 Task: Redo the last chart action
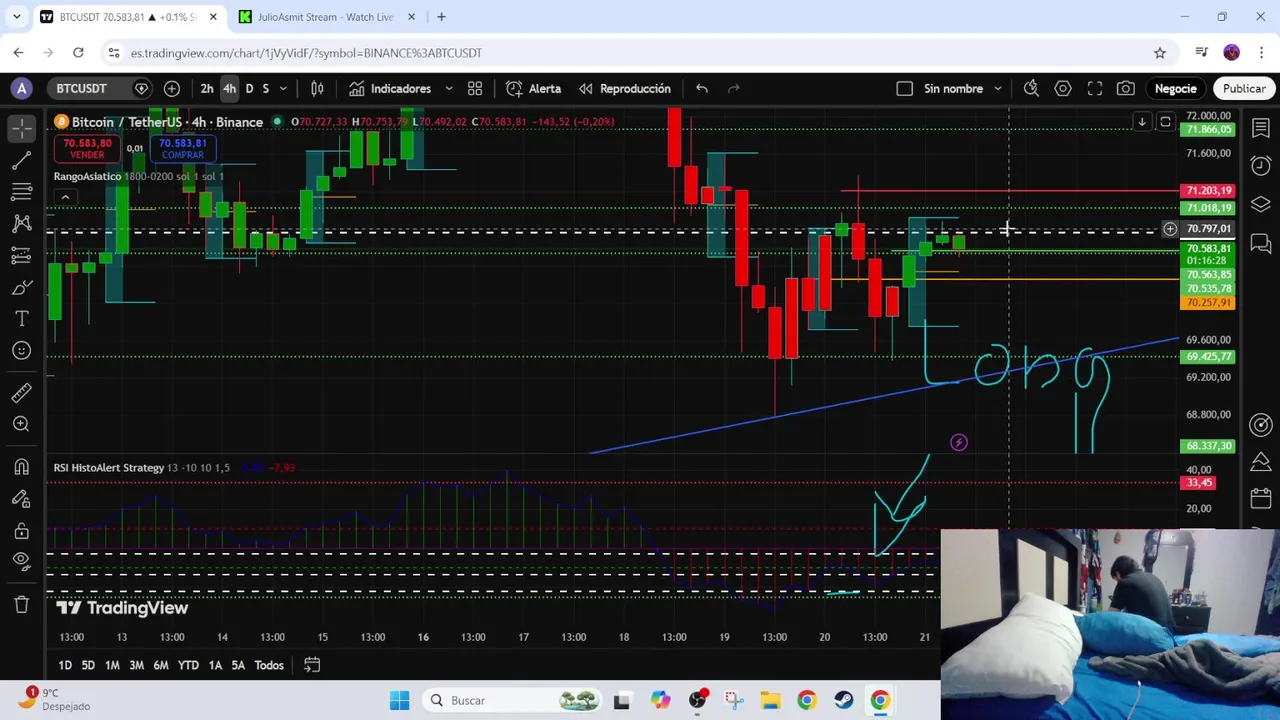[734, 89]
